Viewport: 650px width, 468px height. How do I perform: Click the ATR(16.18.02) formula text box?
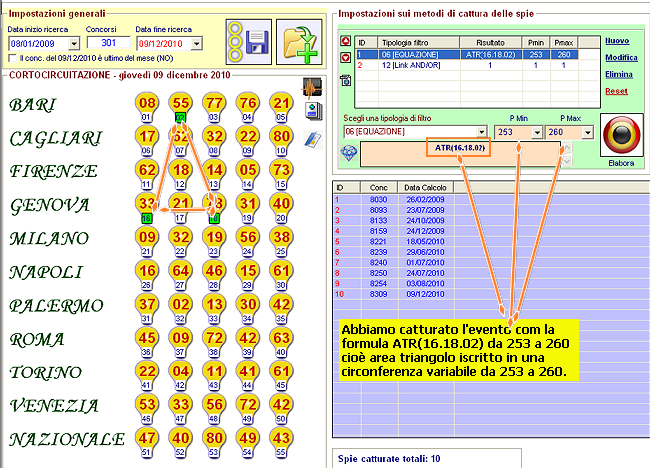pyautogui.click(x=460, y=154)
